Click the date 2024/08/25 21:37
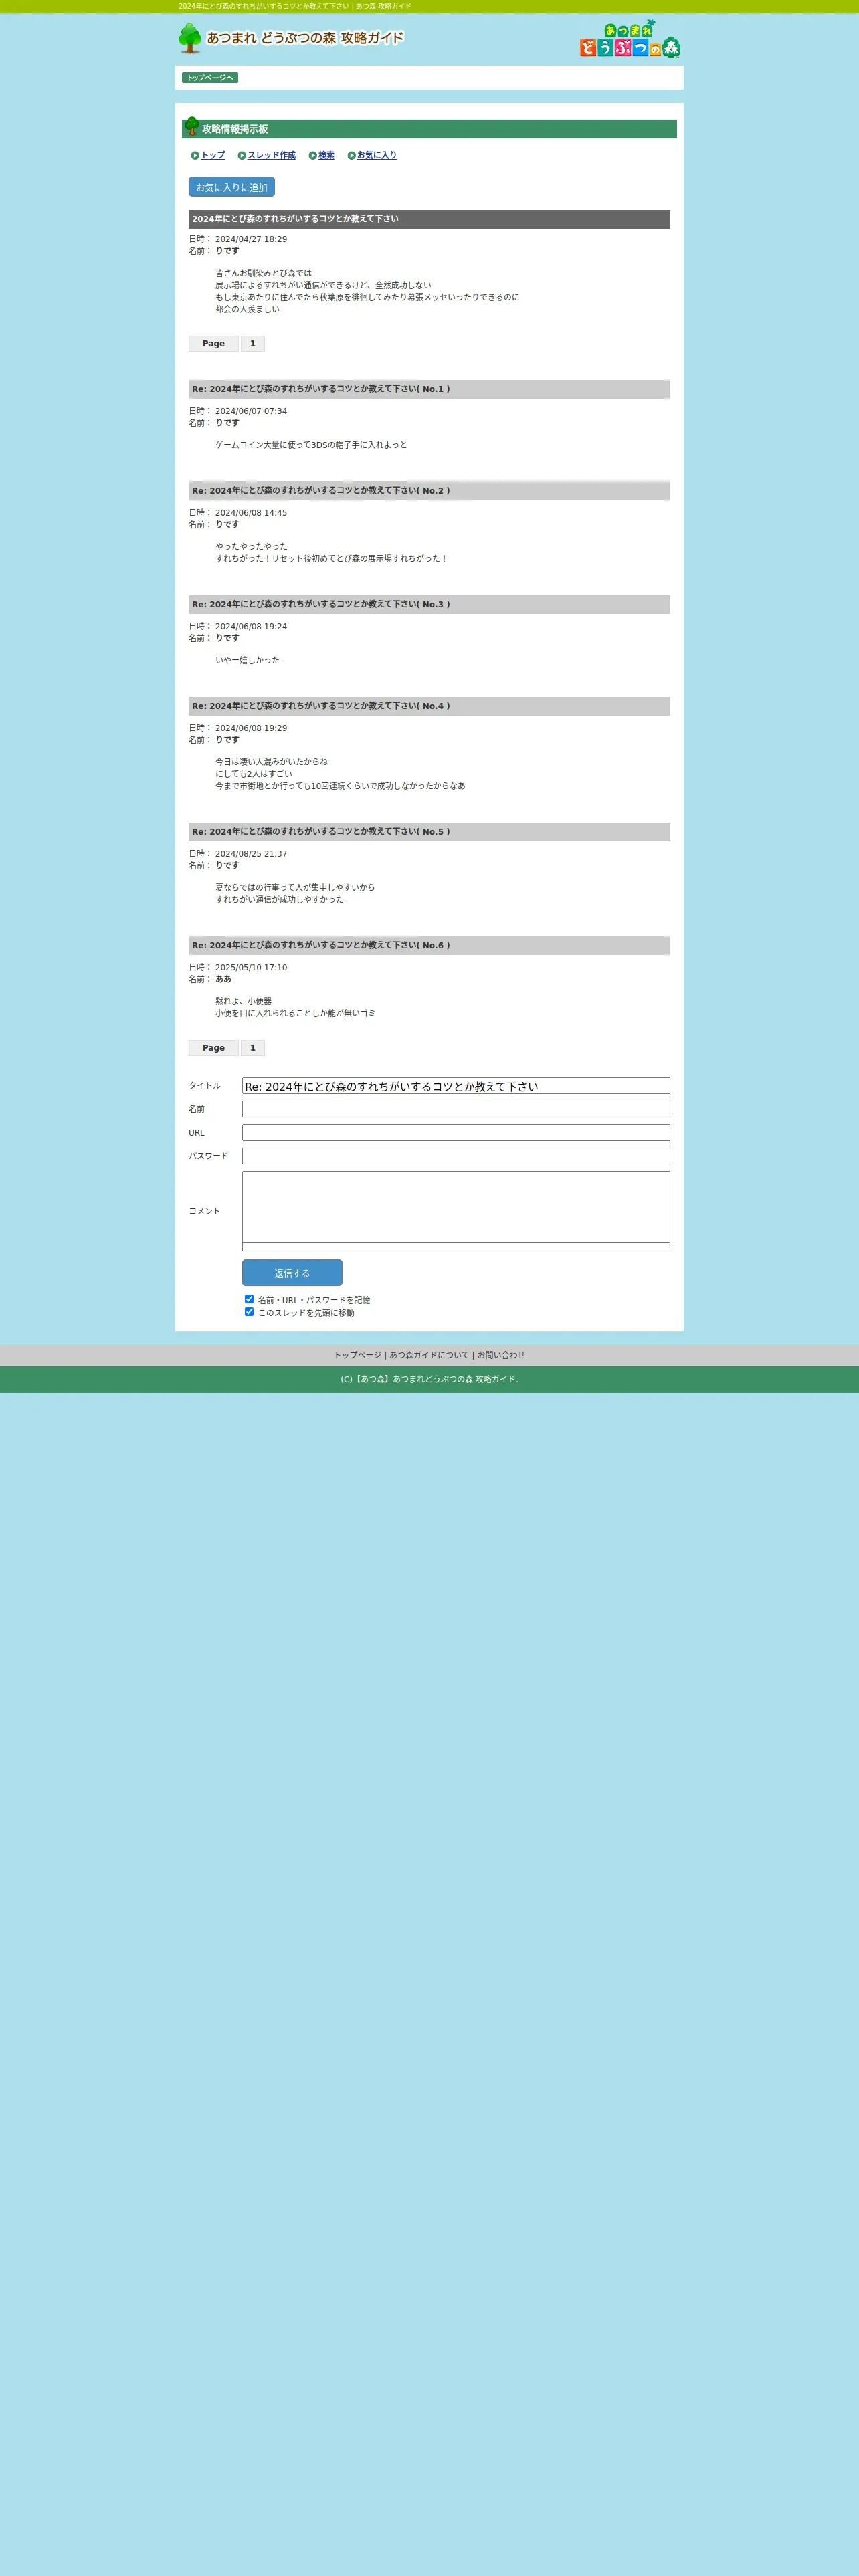The height and width of the screenshot is (2576, 859). [251, 855]
